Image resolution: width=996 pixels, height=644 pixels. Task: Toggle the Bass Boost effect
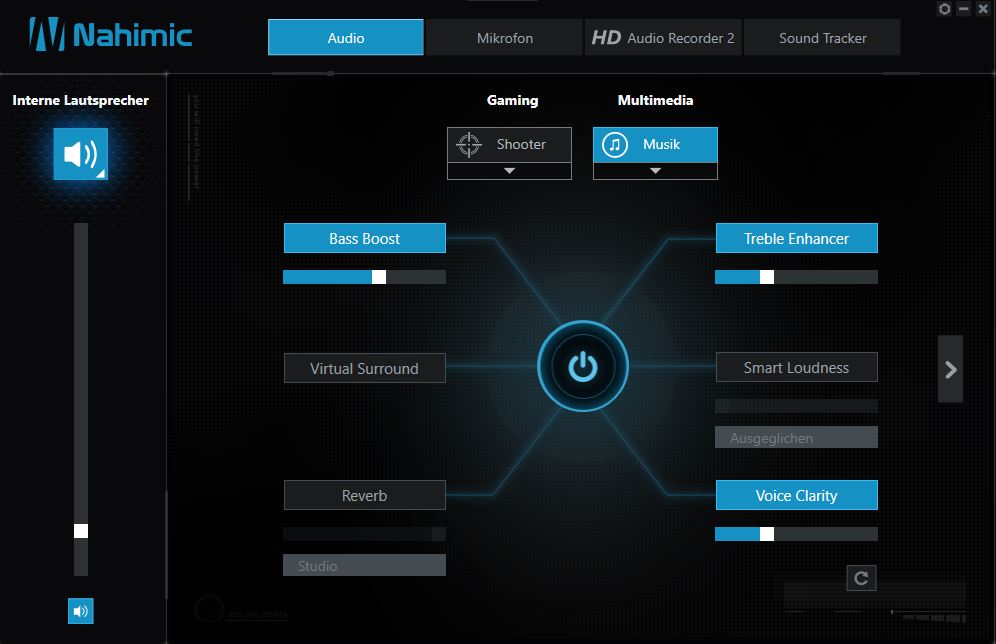click(364, 238)
